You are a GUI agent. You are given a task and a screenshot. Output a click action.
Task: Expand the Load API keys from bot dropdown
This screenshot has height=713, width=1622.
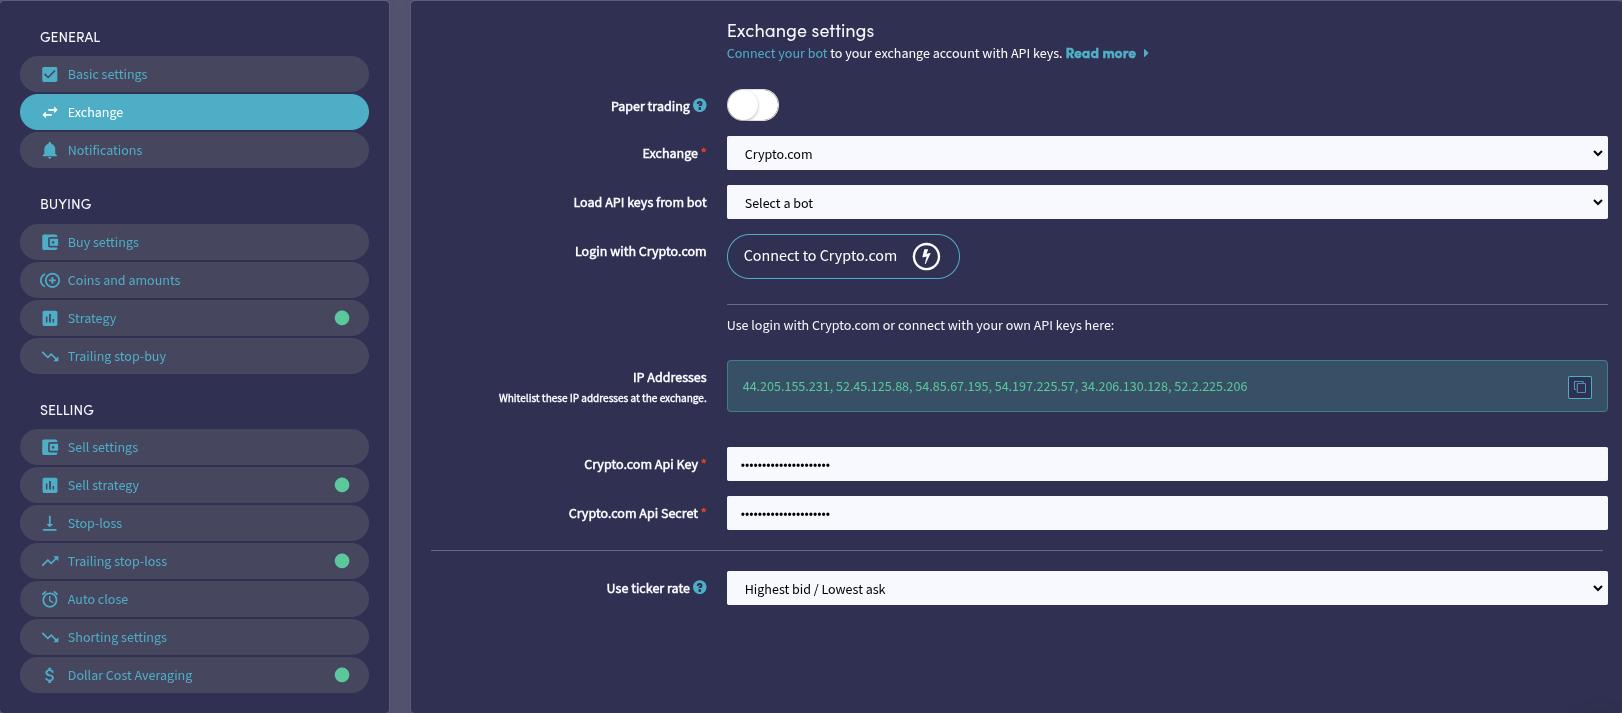click(1166, 203)
